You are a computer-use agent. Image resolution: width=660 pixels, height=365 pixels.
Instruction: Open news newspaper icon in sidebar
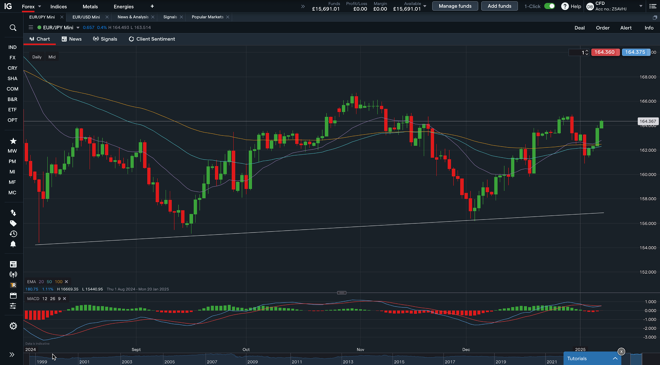tap(13, 264)
